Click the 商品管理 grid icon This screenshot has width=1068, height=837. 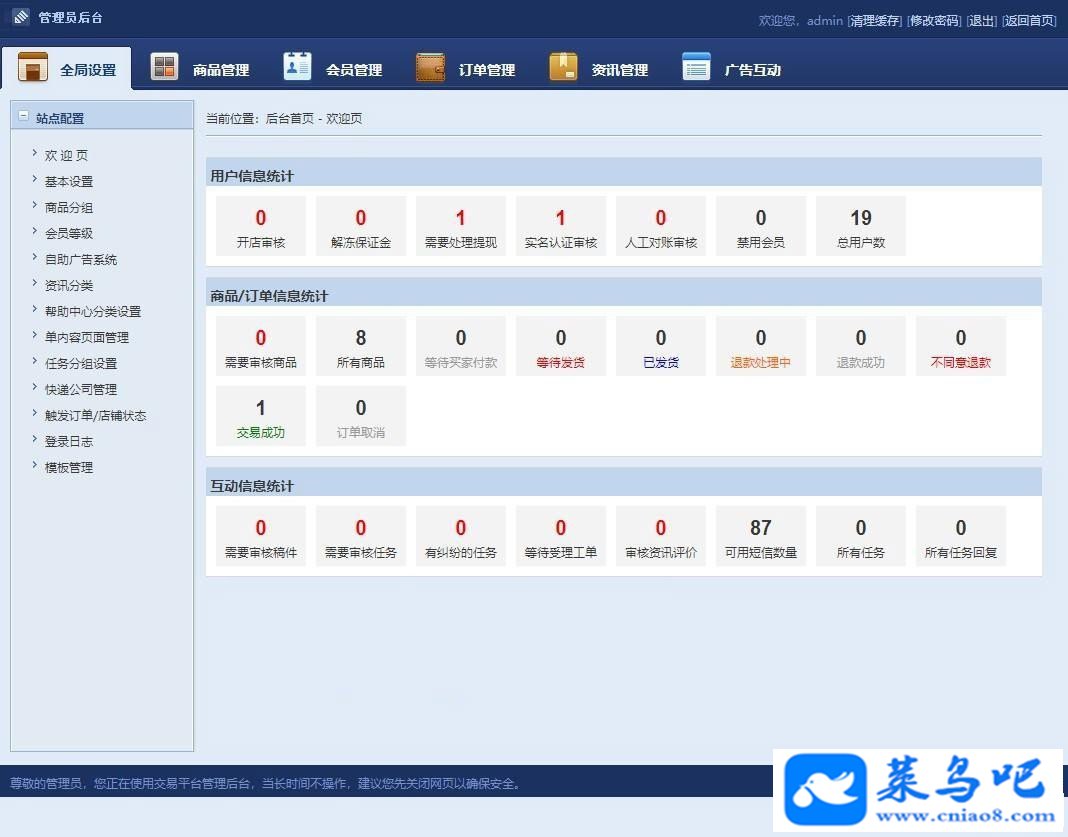(164, 67)
